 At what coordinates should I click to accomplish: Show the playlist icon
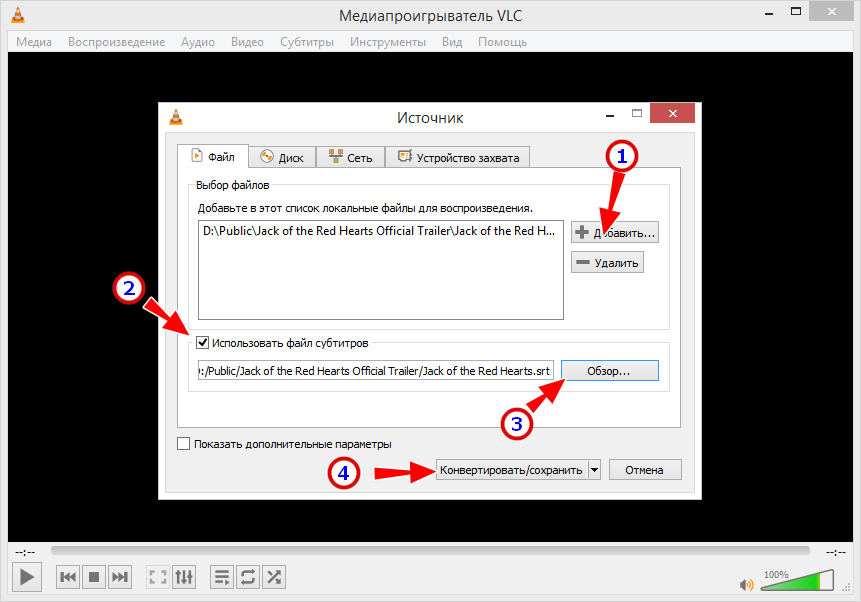(x=222, y=577)
